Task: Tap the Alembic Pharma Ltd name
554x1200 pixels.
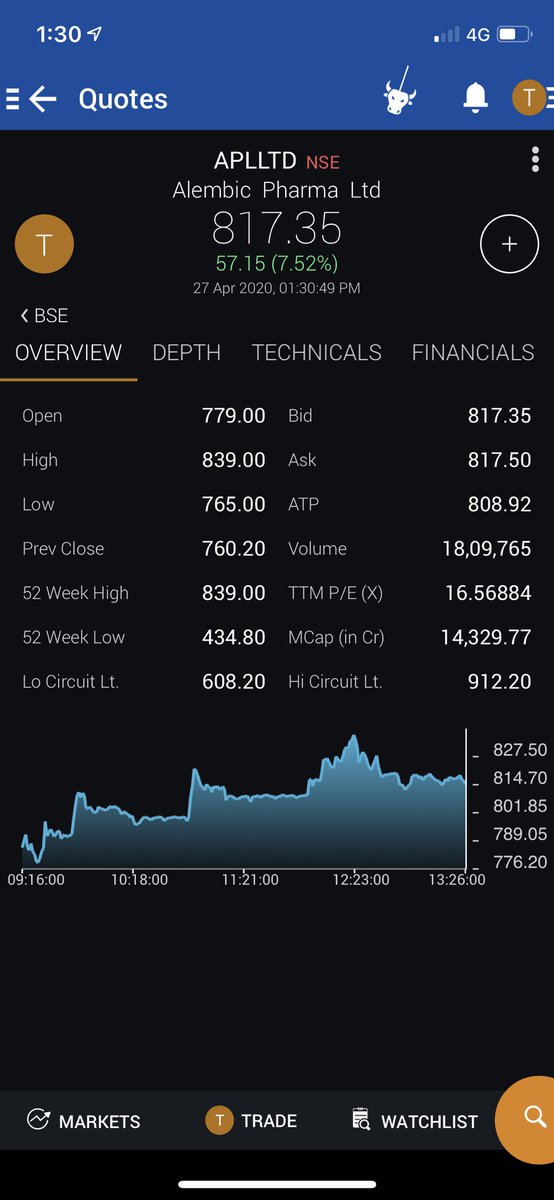Action: [x=277, y=189]
